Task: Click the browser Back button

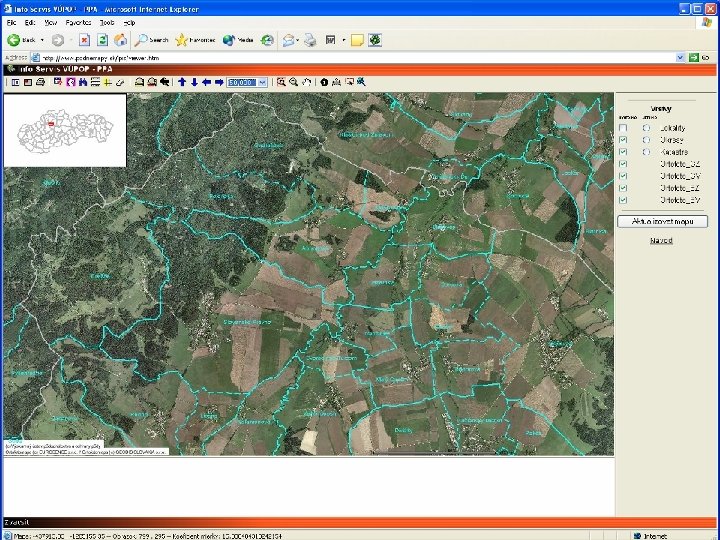Action: (22, 40)
